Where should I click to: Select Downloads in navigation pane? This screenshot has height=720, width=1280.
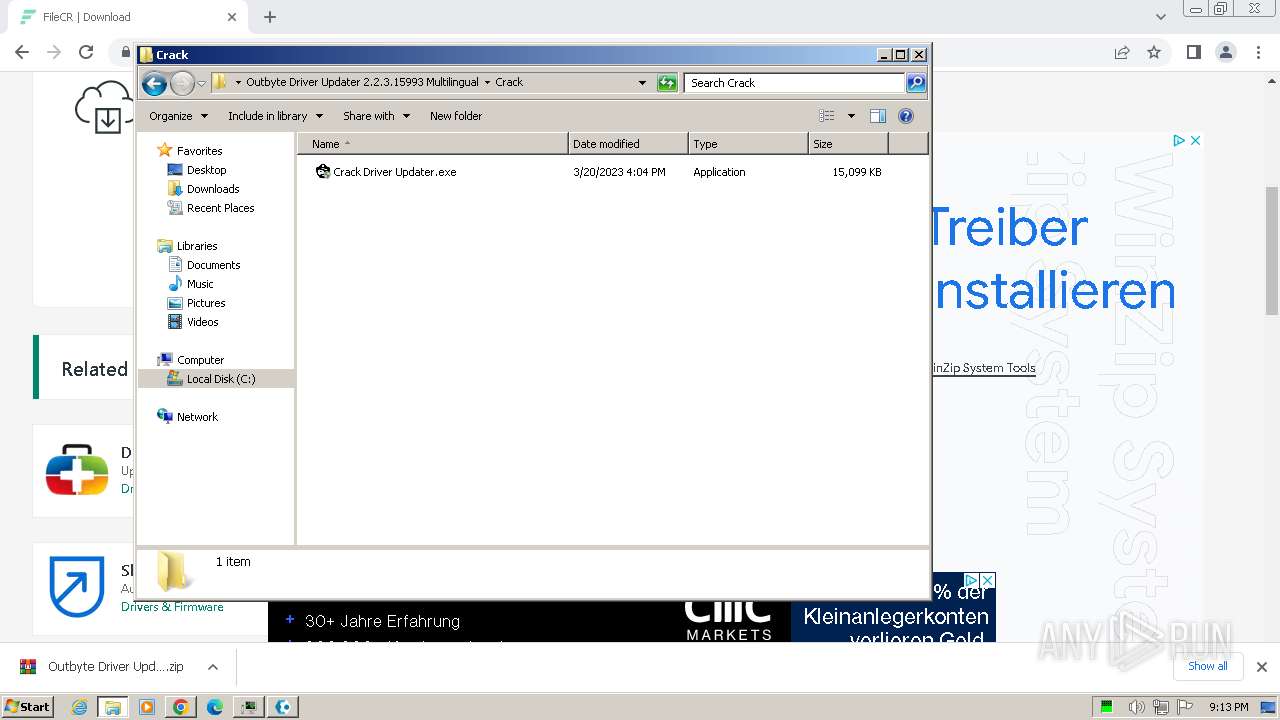213,189
